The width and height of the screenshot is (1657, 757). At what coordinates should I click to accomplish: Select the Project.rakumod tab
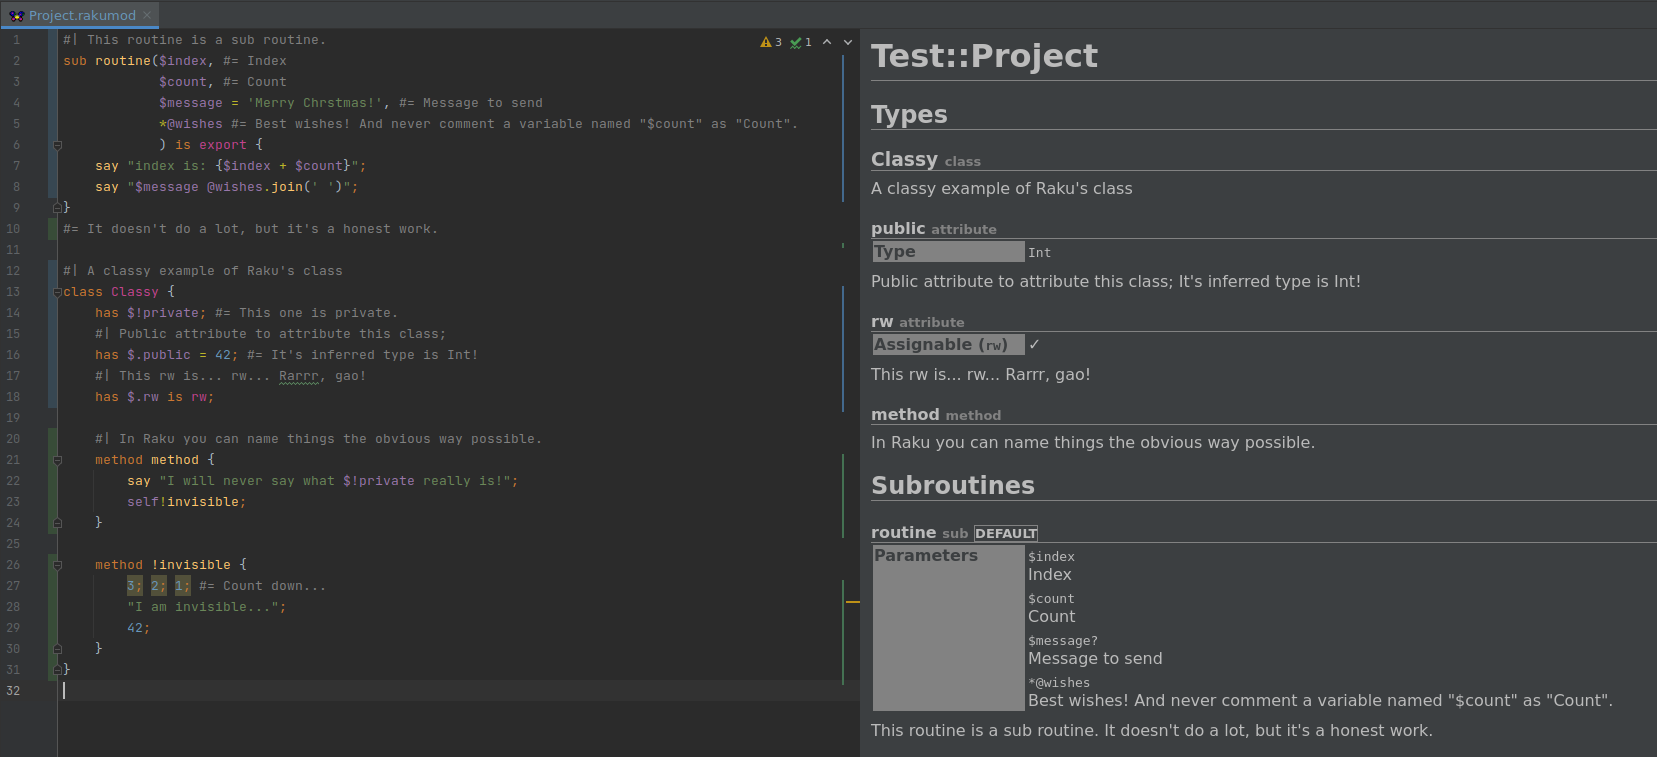click(x=81, y=15)
